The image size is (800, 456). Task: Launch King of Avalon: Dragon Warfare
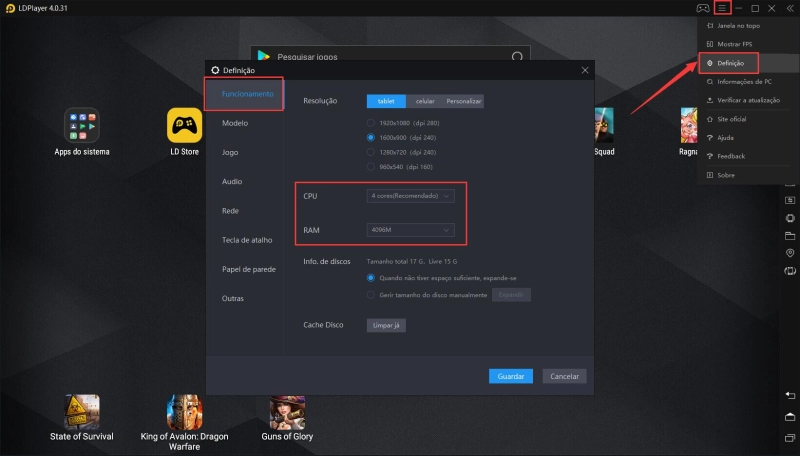tap(183, 412)
